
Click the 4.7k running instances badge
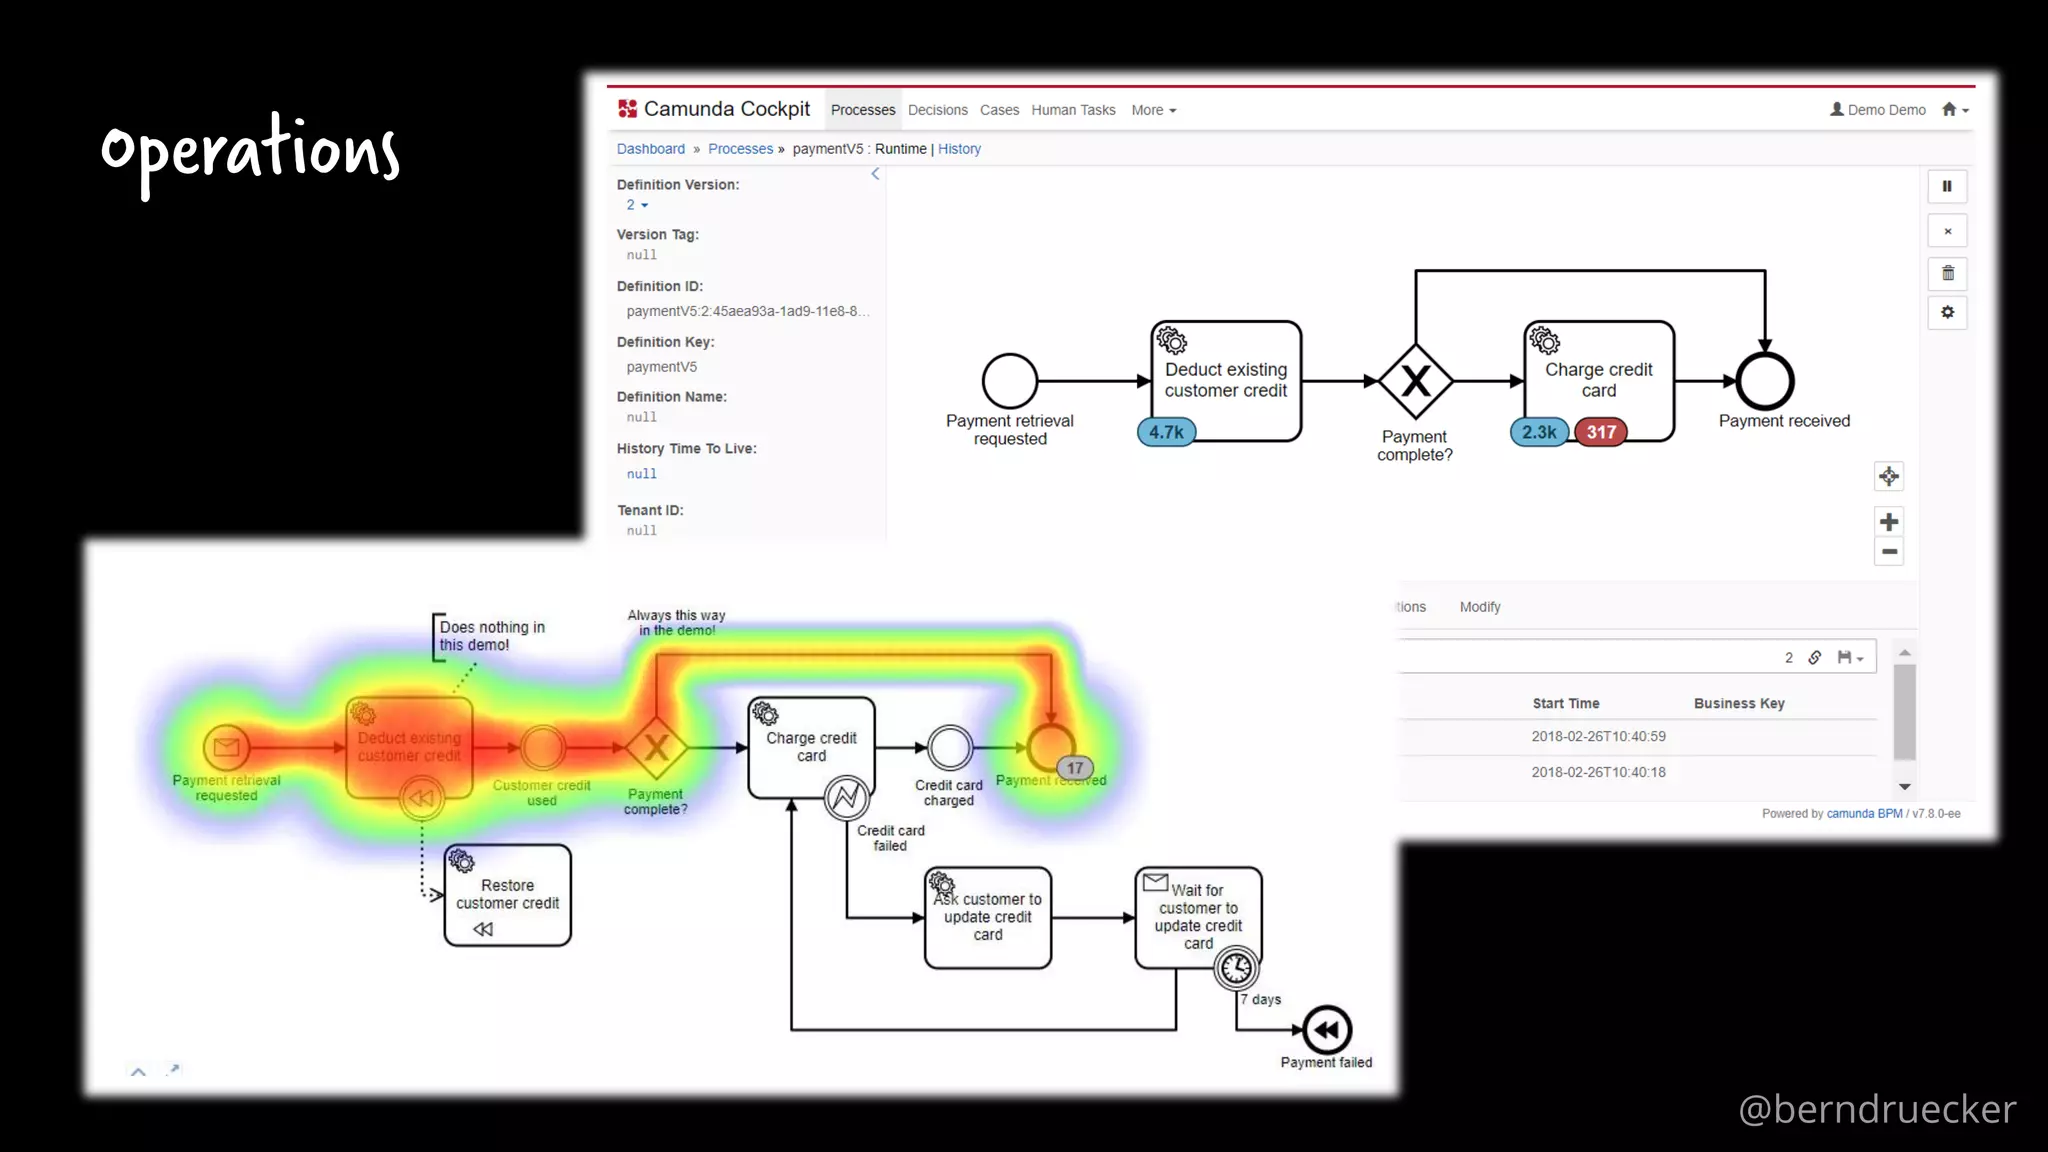1166,432
